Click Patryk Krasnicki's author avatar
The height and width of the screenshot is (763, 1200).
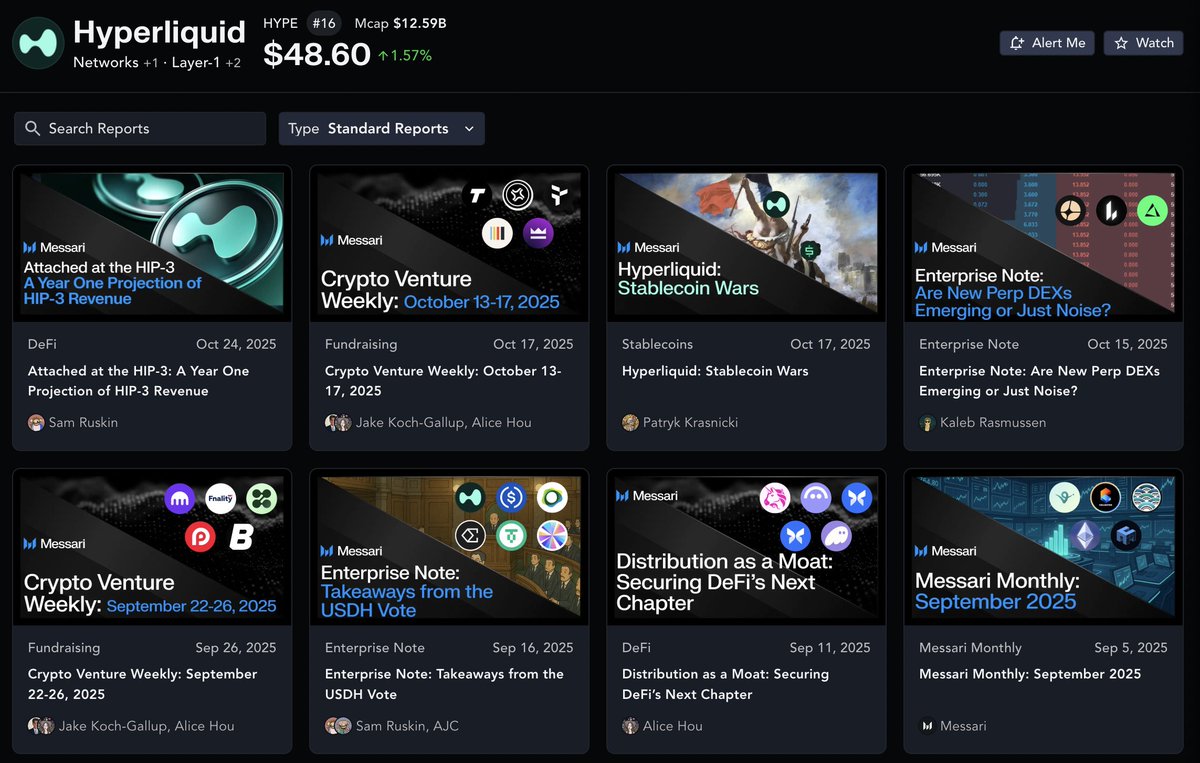click(630, 423)
